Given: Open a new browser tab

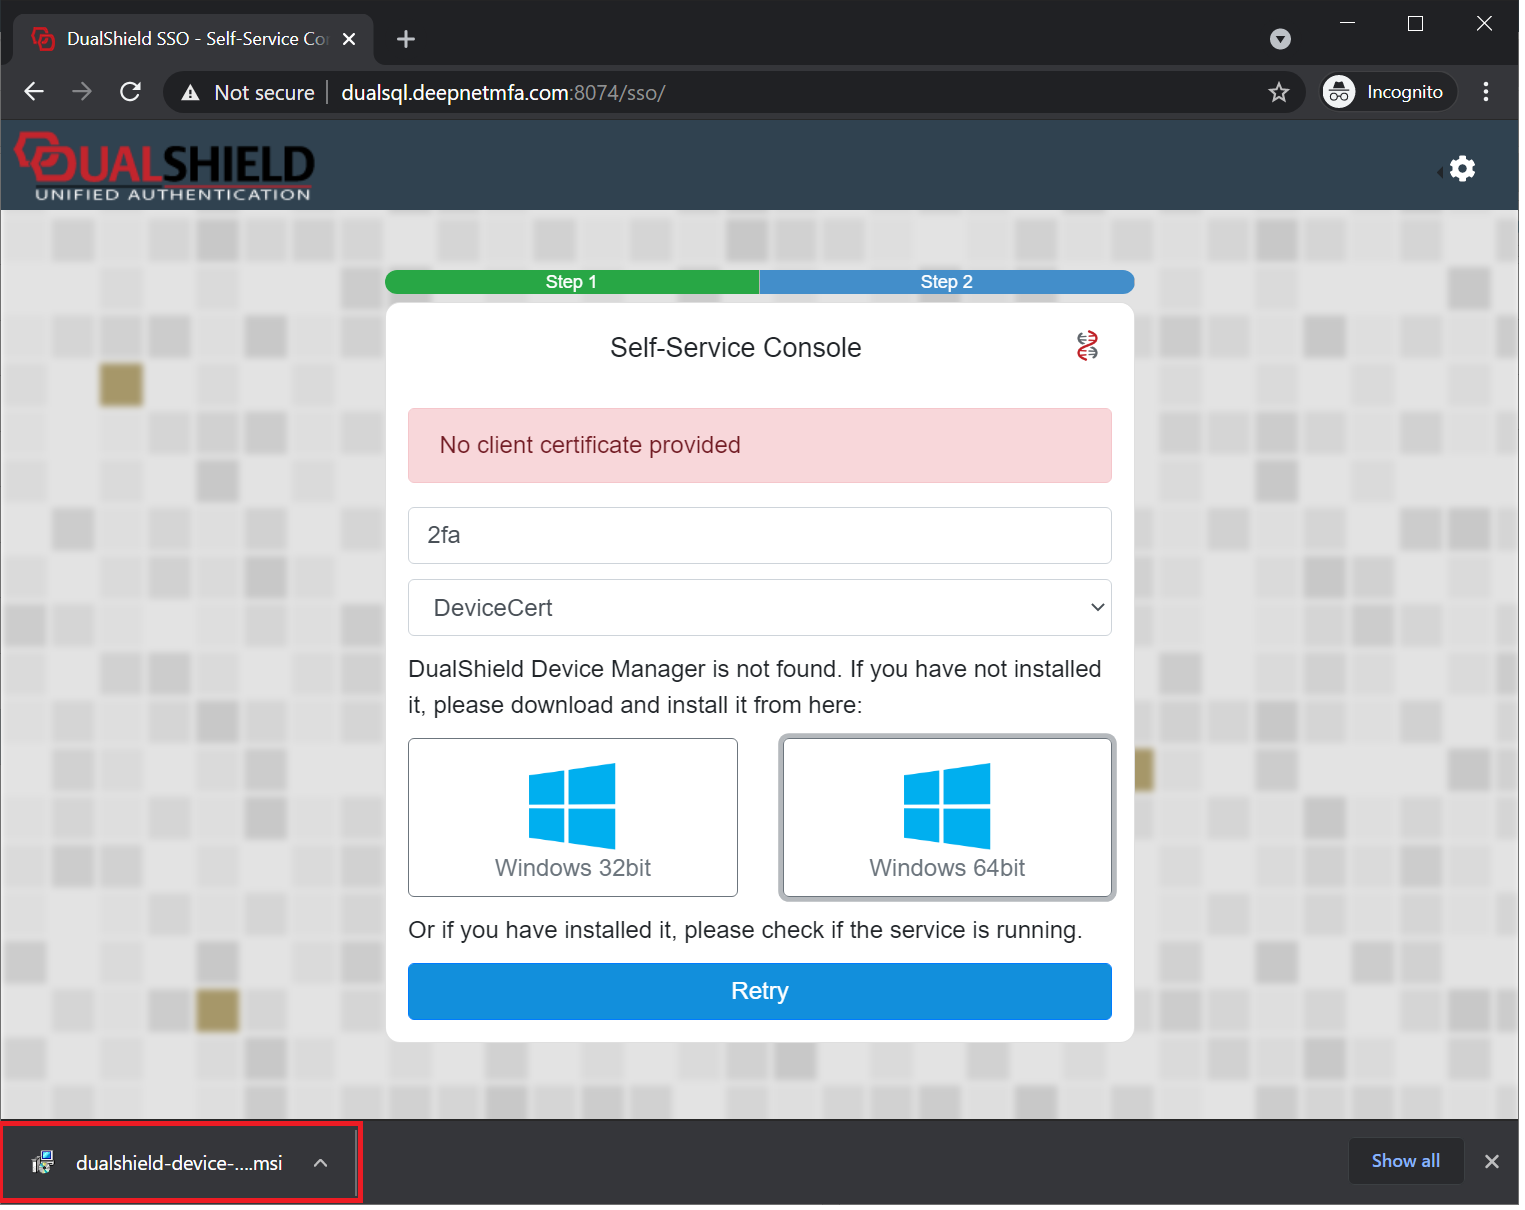Looking at the screenshot, I should pyautogui.click(x=405, y=39).
